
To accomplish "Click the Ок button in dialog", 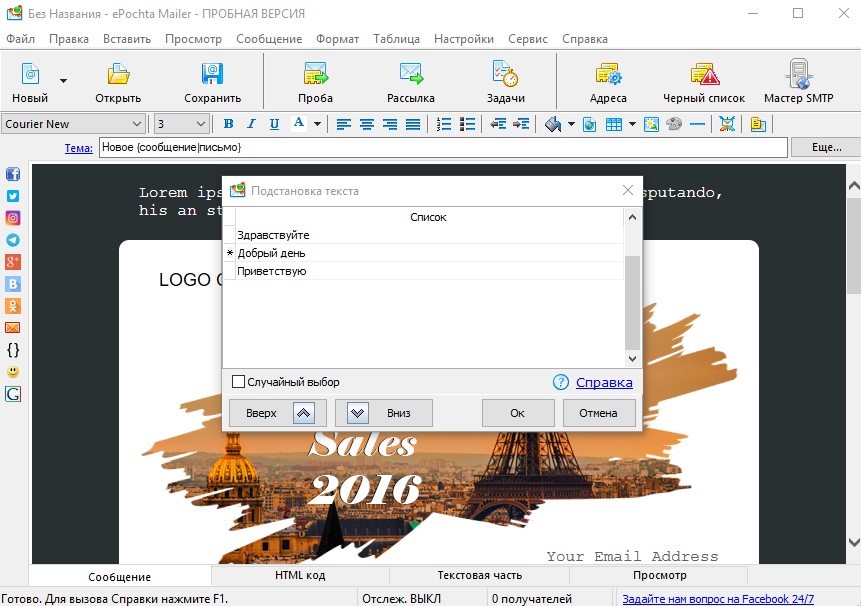I will pyautogui.click(x=517, y=413).
